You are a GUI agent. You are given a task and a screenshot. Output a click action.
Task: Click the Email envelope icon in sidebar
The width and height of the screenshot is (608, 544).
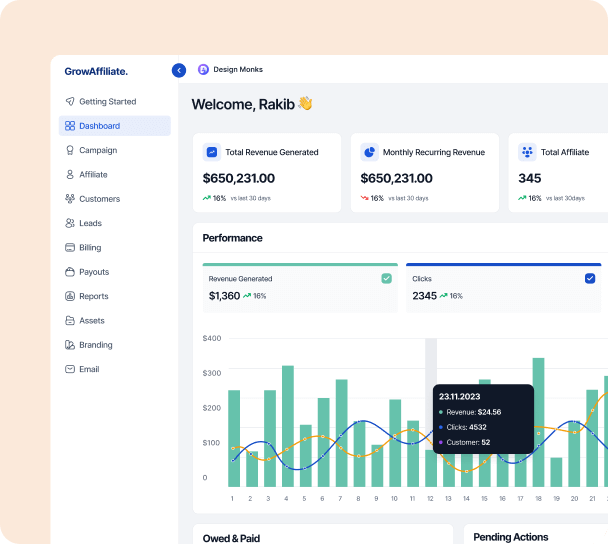[70, 369]
